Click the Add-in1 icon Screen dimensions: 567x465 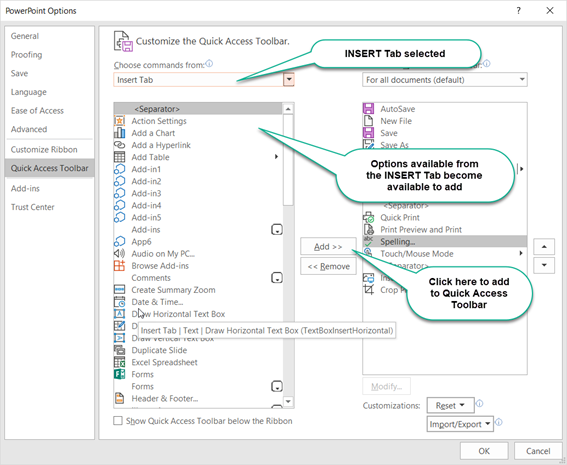[119, 169]
